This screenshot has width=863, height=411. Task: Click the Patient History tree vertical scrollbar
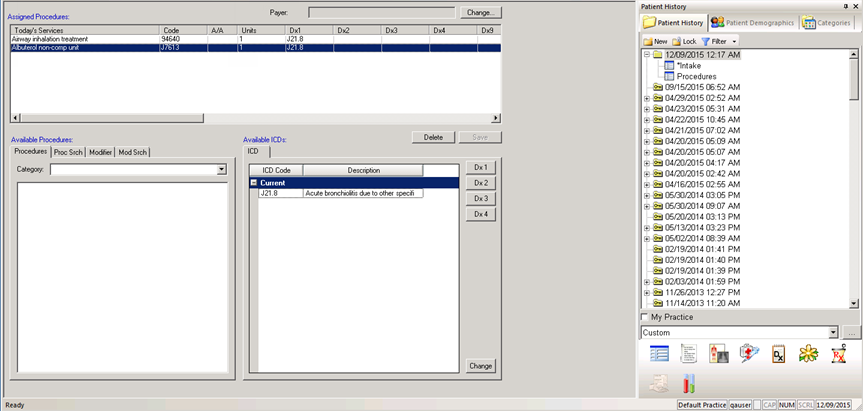click(854, 179)
